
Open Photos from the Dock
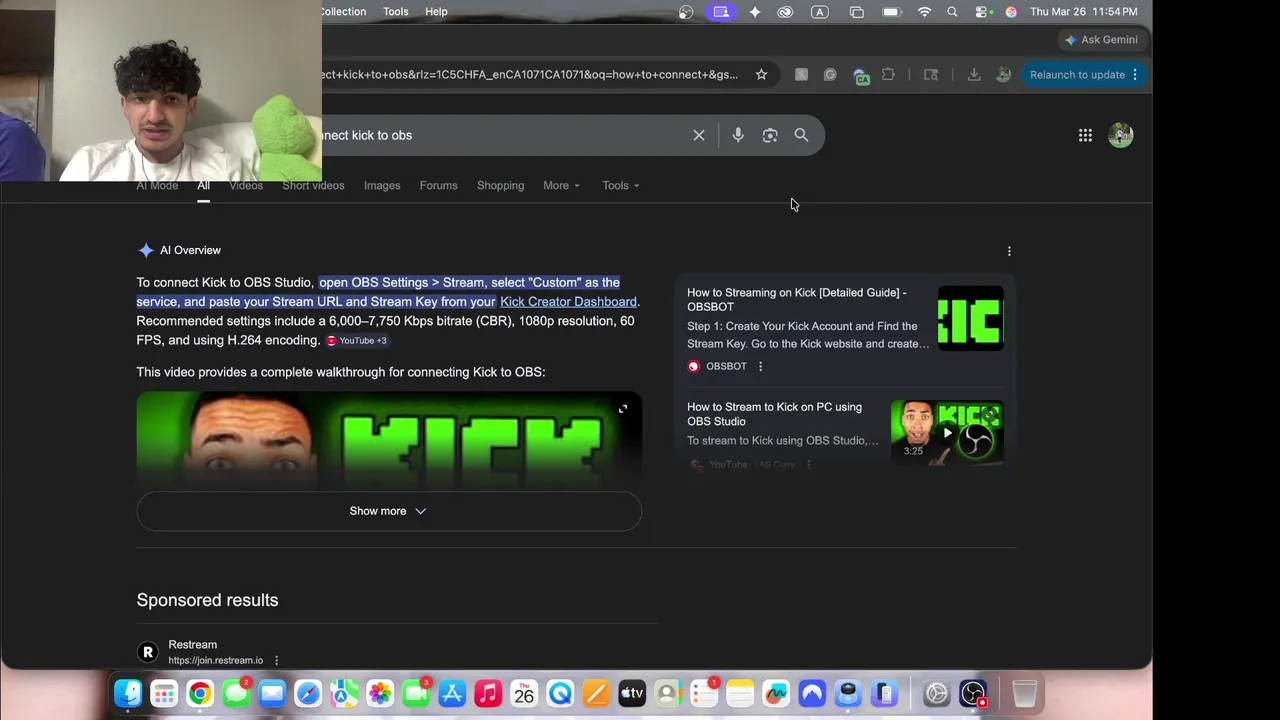(x=380, y=693)
